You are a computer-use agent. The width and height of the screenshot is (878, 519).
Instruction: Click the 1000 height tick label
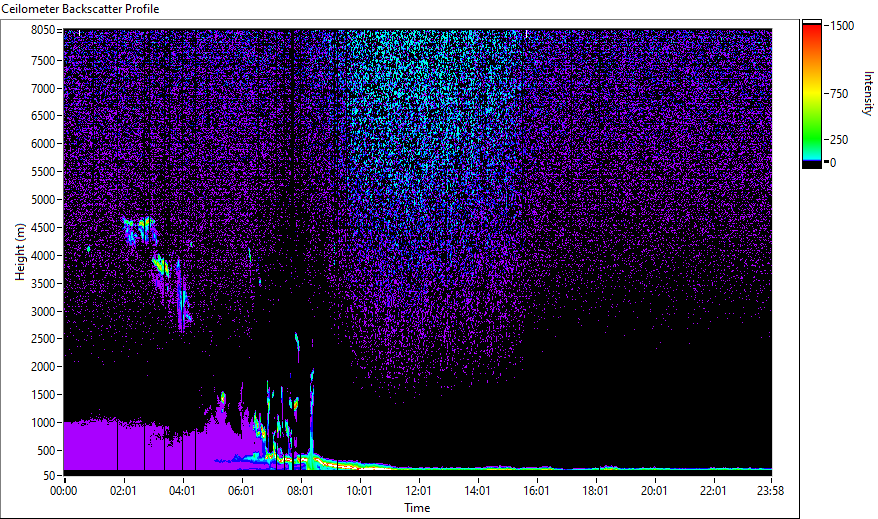click(43, 423)
